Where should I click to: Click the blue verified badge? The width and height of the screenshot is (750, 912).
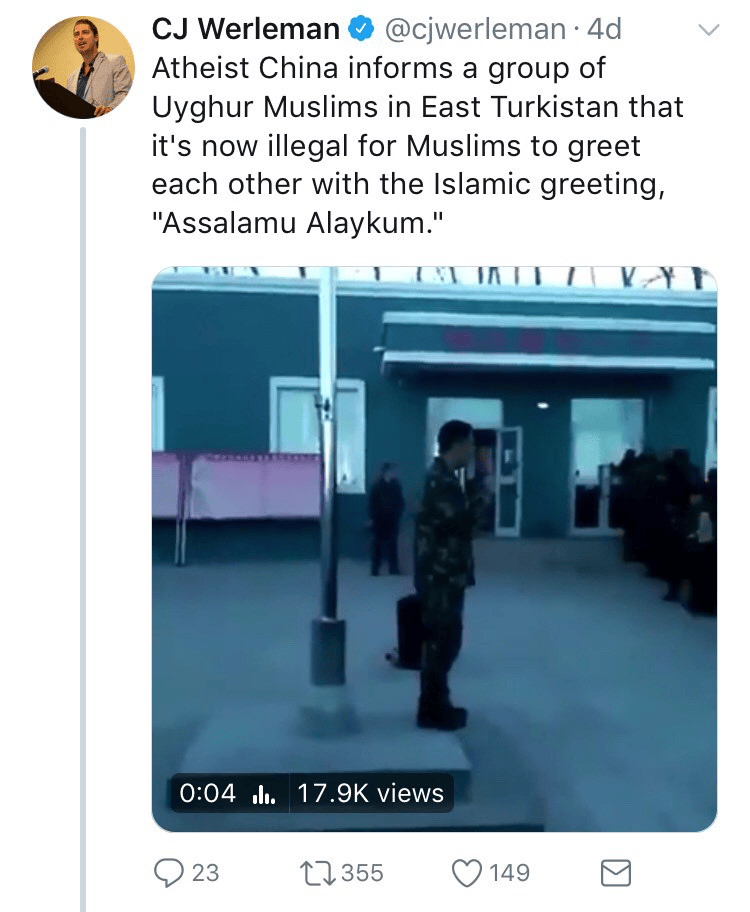click(361, 29)
